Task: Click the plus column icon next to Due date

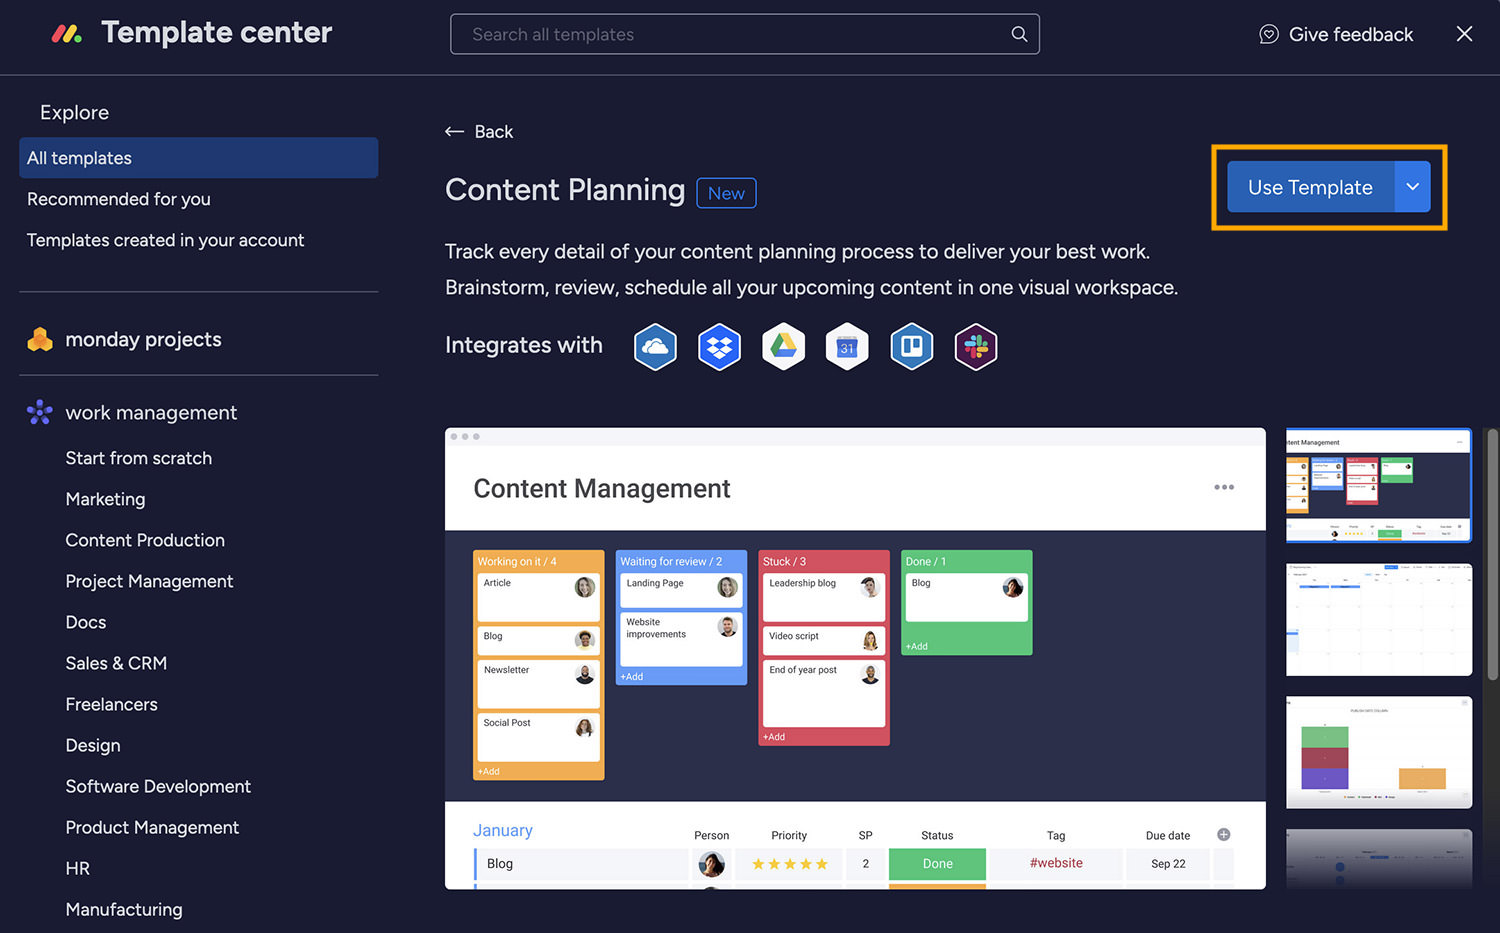Action: pos(1223,835)
